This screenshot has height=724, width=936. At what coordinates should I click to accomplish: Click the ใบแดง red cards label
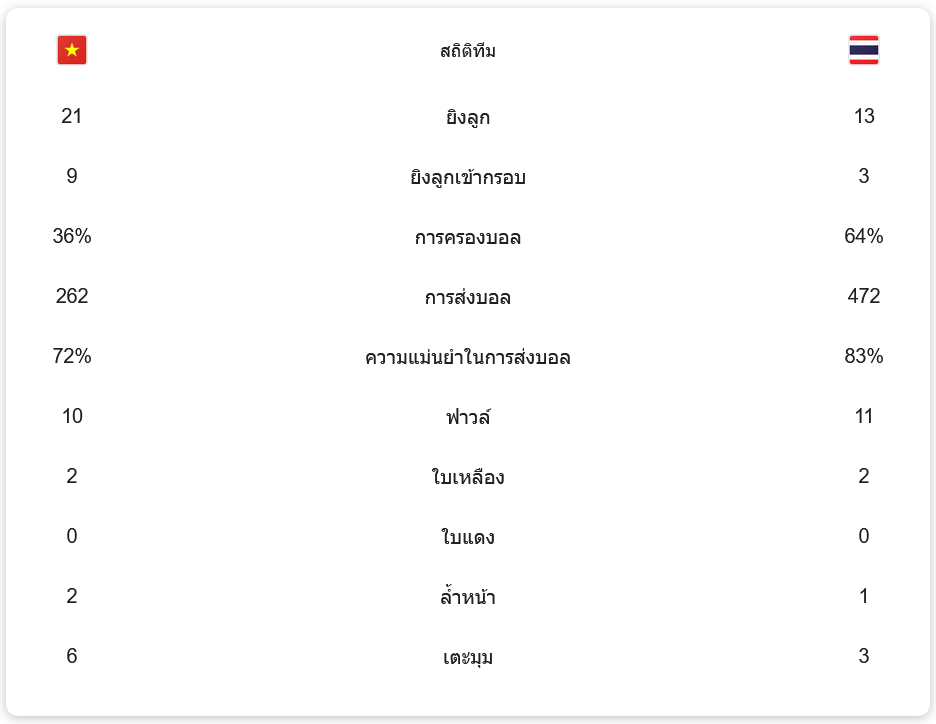pos(468,537)
